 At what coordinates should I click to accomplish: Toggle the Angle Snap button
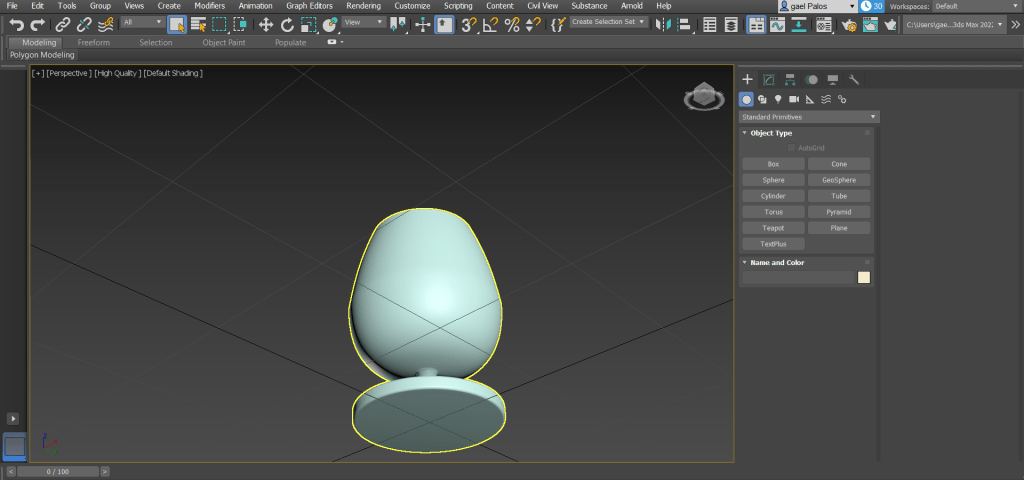pos(490,24)
